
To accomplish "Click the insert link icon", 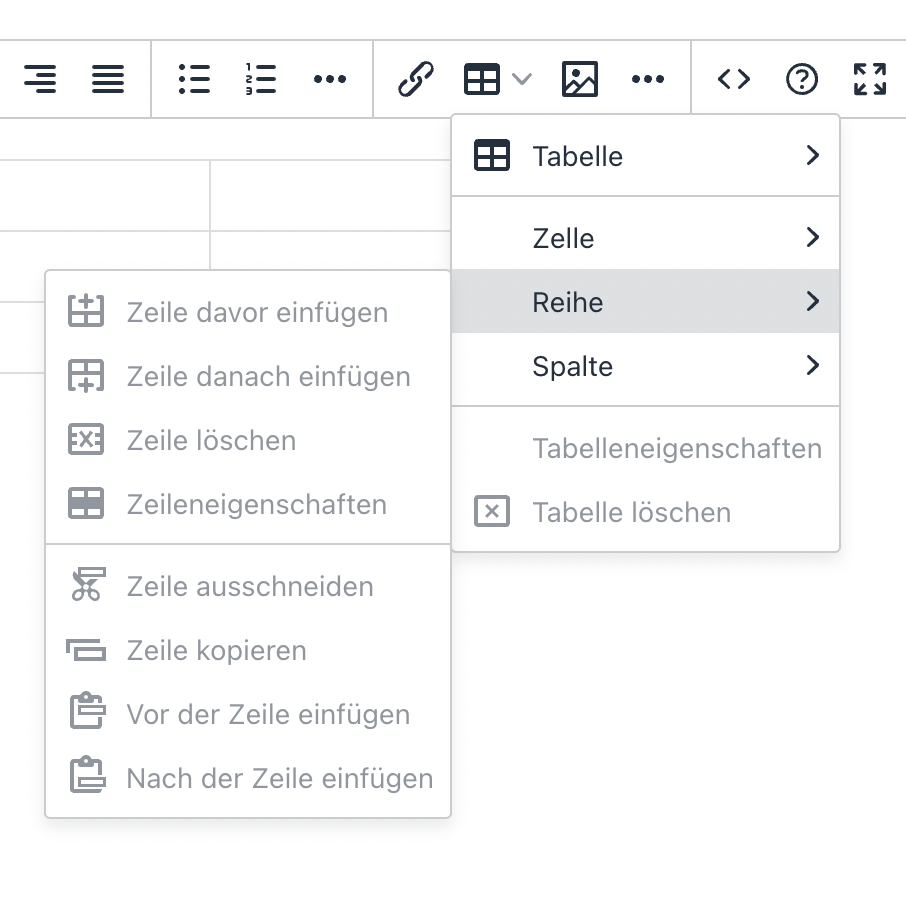I will [415, 79].
